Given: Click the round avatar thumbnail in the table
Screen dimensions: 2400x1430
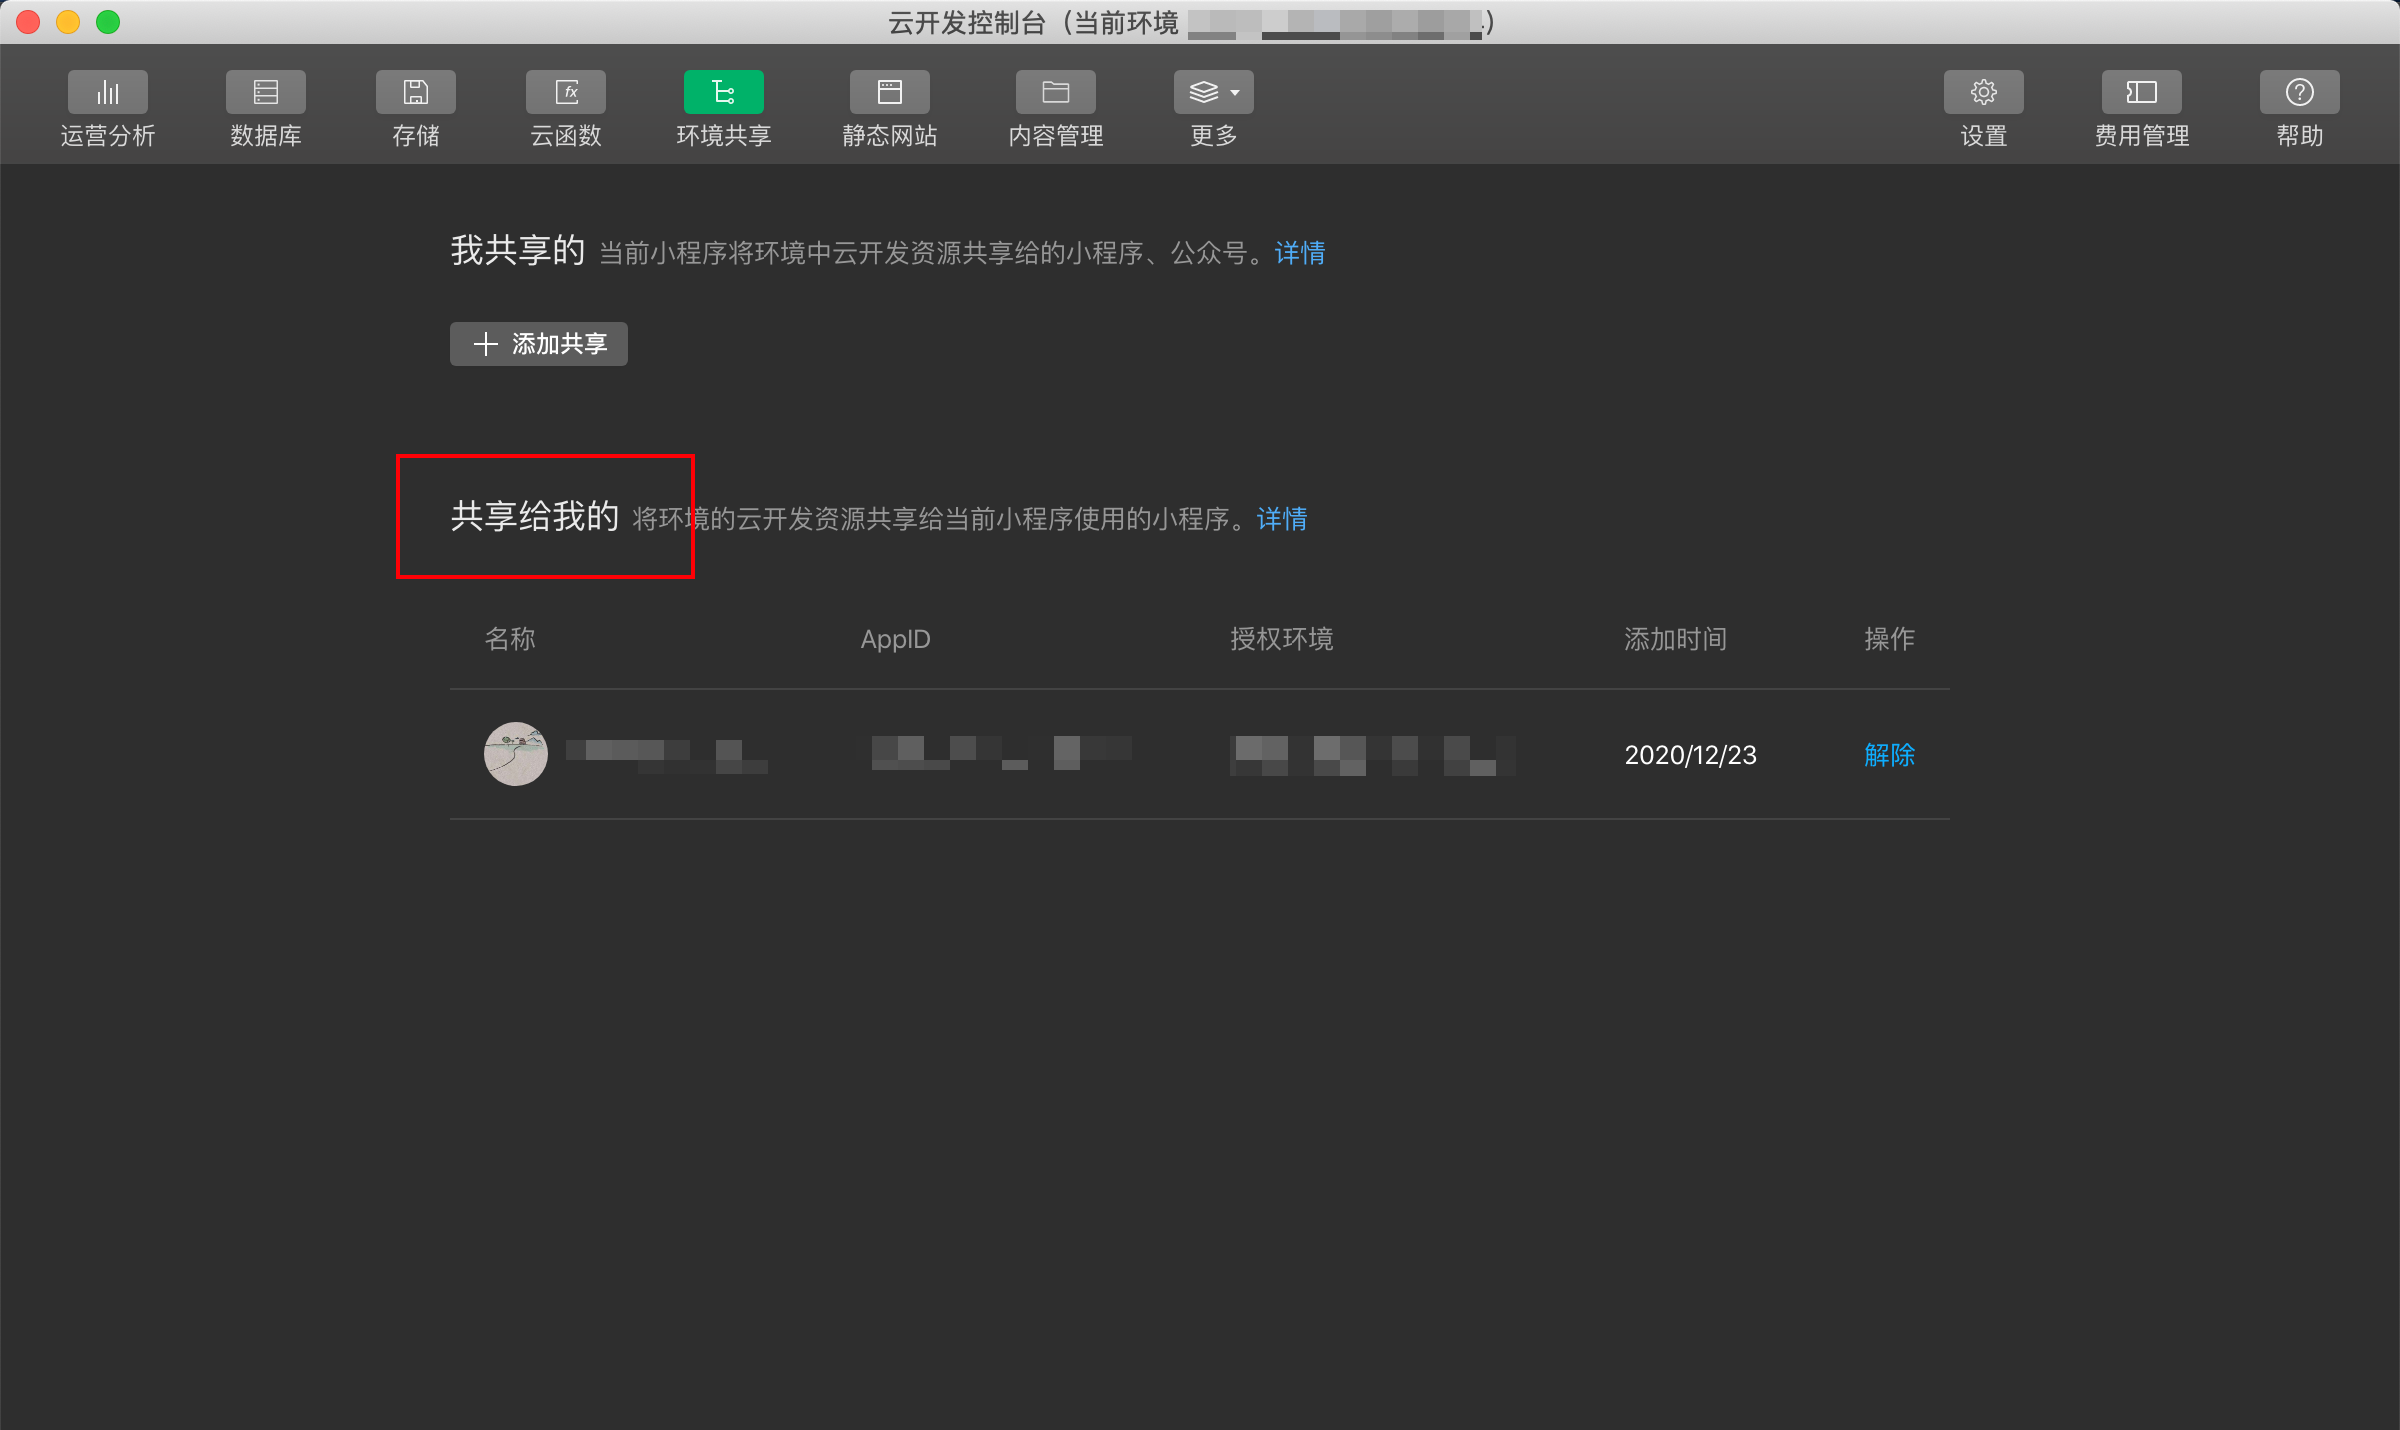Looking at the screenshot, I should [x=516, y=754].
